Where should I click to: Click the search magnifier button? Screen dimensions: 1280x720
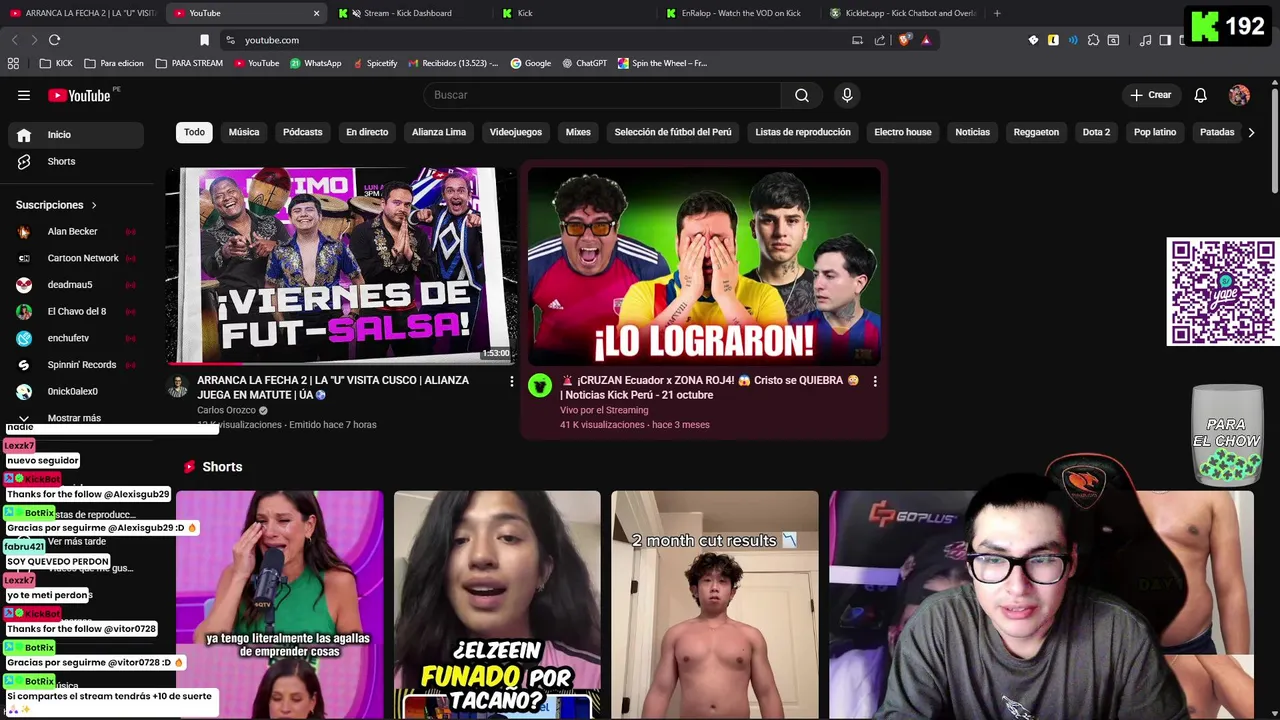pos(802,95)
